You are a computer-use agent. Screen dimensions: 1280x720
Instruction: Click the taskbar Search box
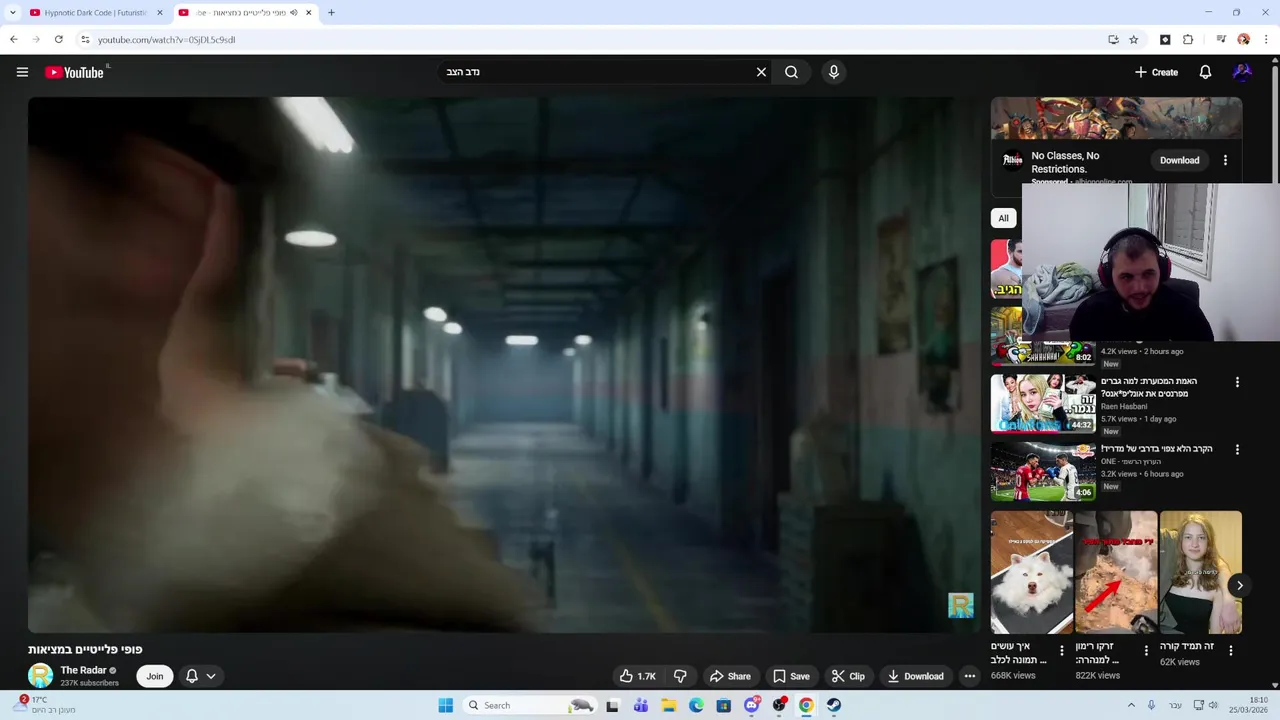click(x=531, y=705)
